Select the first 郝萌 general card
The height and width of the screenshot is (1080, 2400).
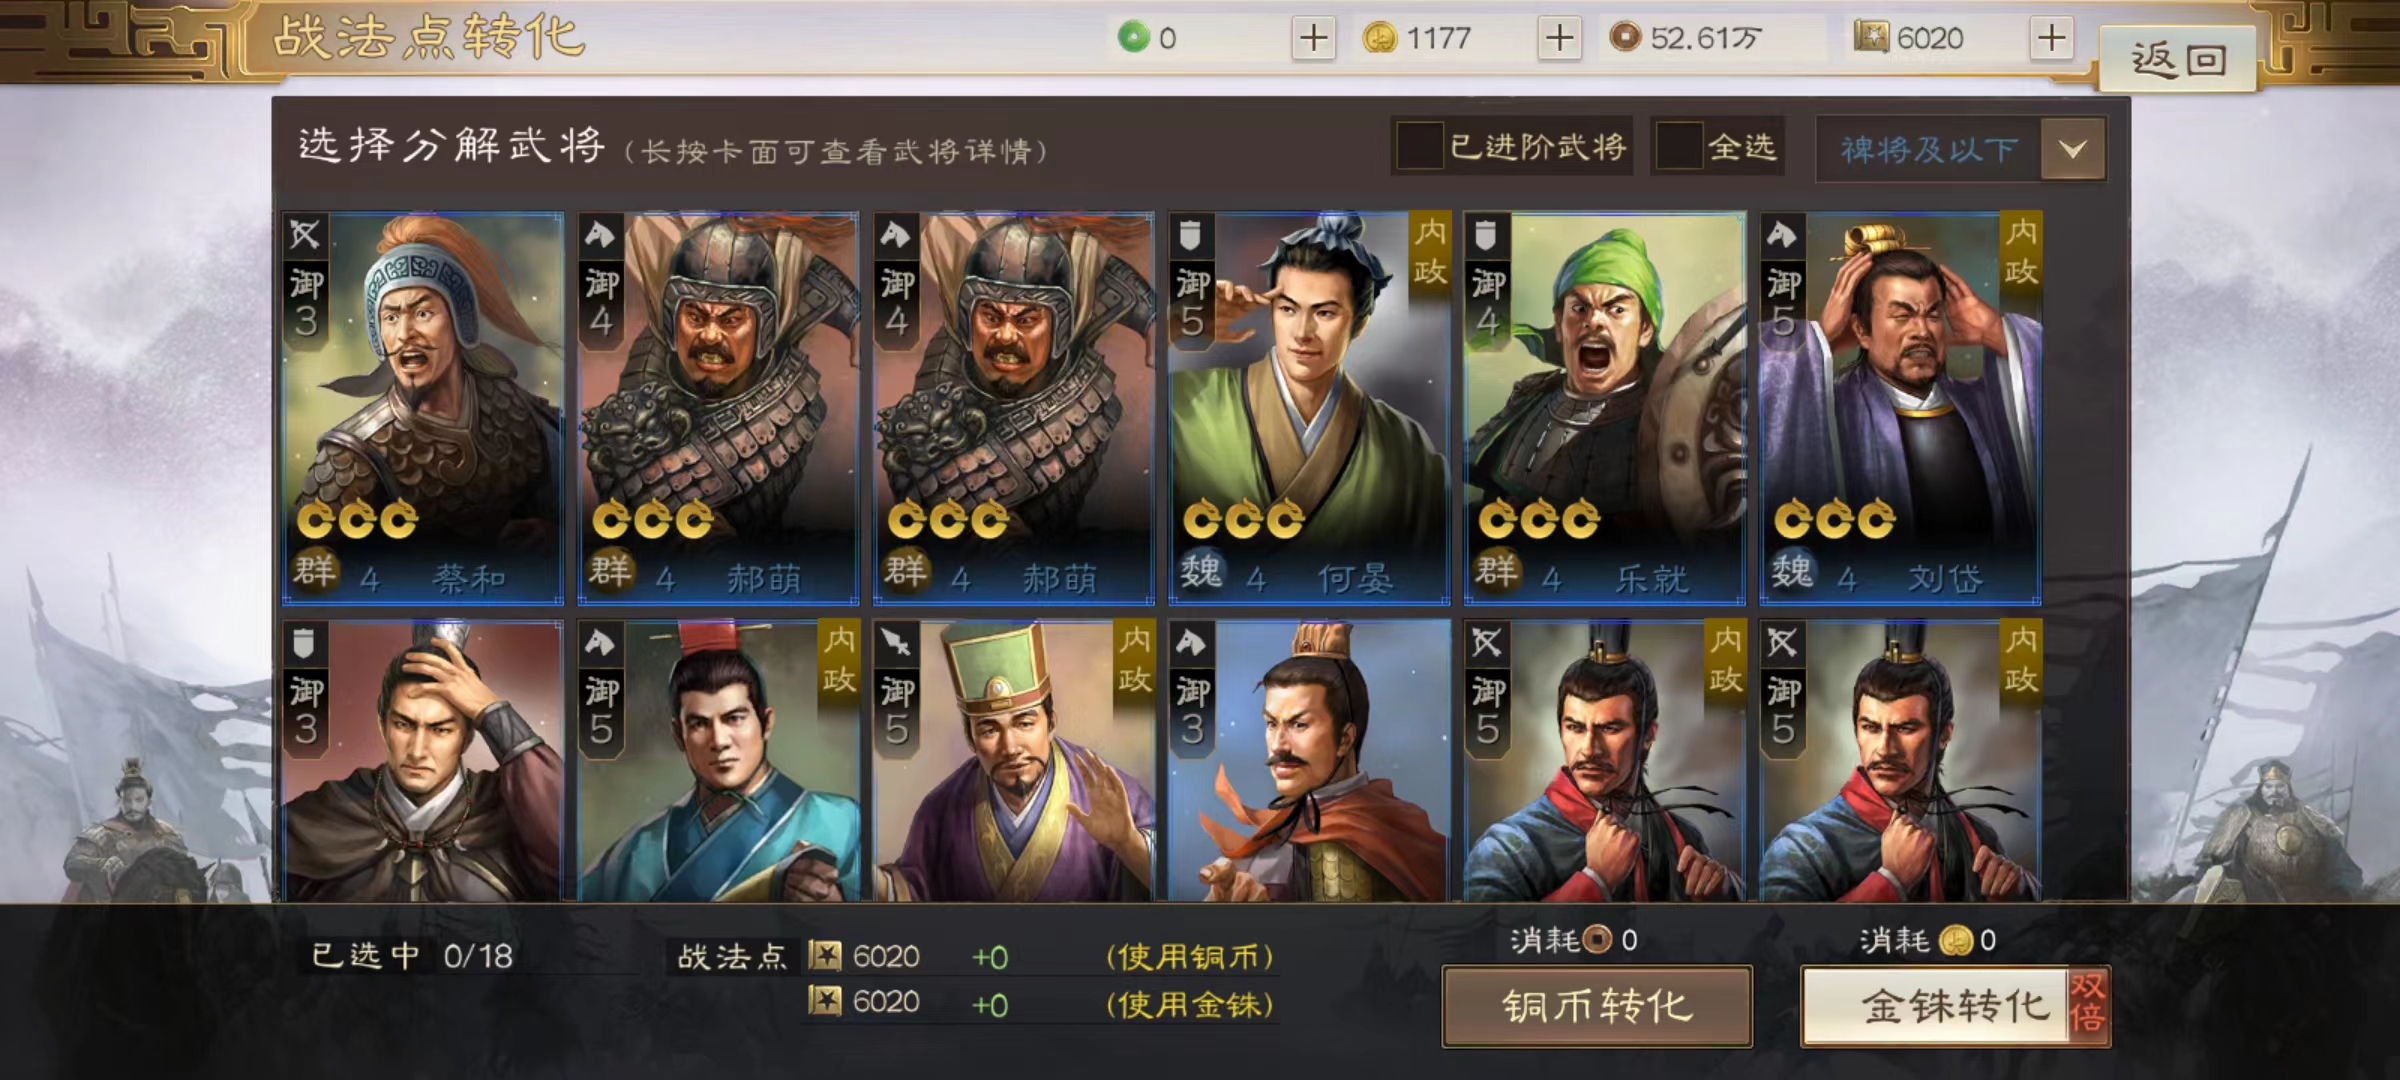coord(718,408)
